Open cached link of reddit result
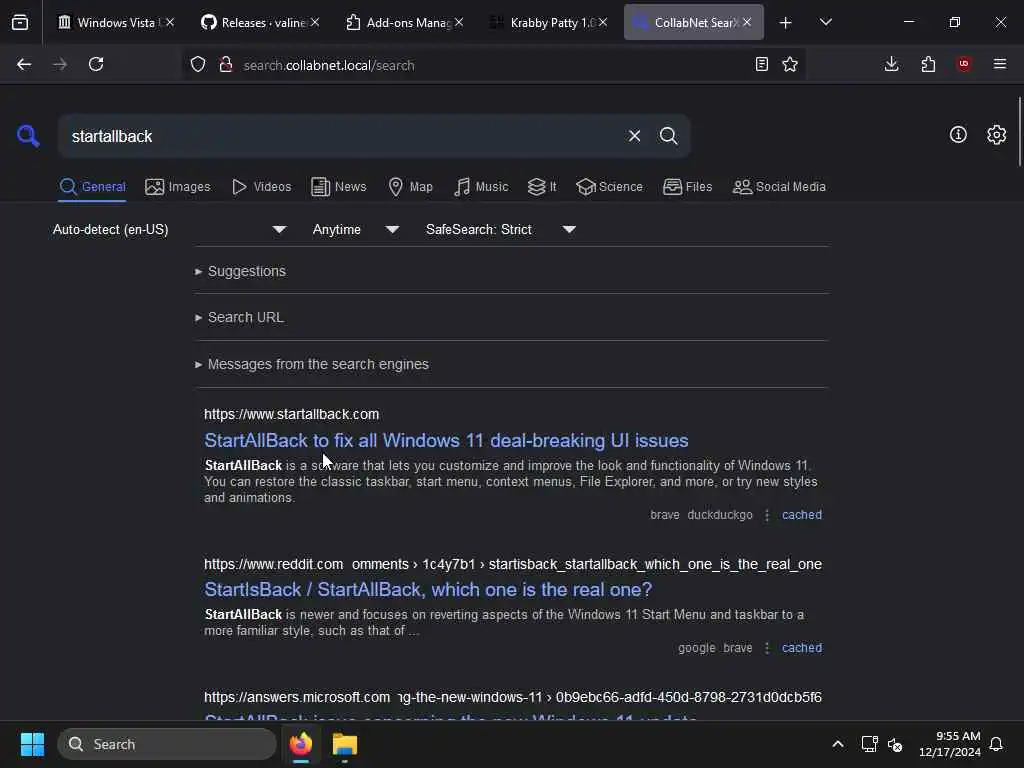Viewport: 1024px width, 768px height. click(x=801, y=648)
